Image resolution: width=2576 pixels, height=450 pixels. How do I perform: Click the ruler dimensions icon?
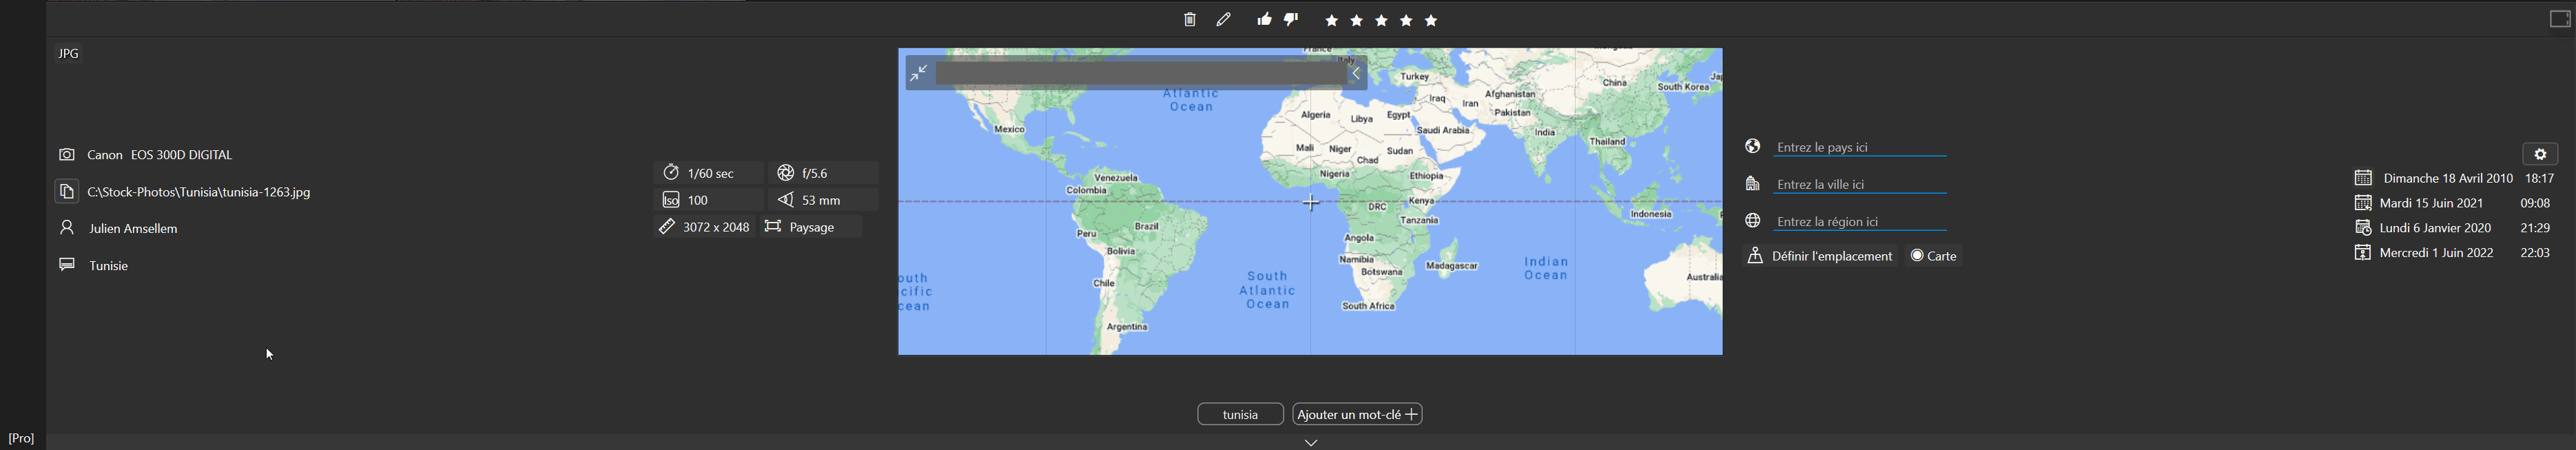point(667,227)
